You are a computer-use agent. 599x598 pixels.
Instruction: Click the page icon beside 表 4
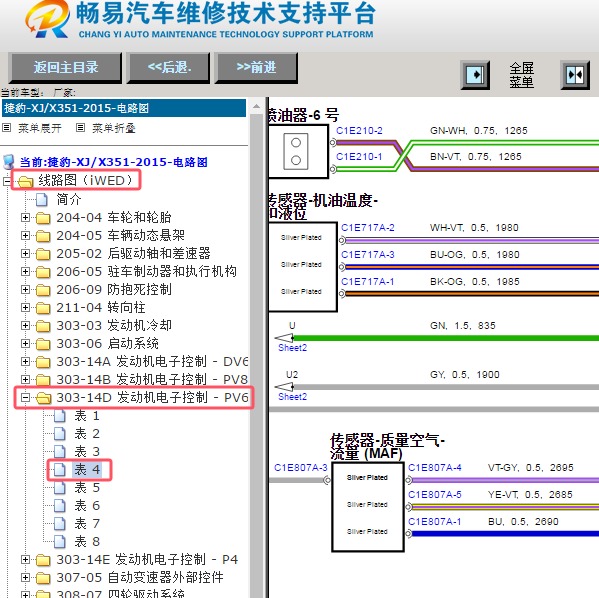click(x=60, y=469)
